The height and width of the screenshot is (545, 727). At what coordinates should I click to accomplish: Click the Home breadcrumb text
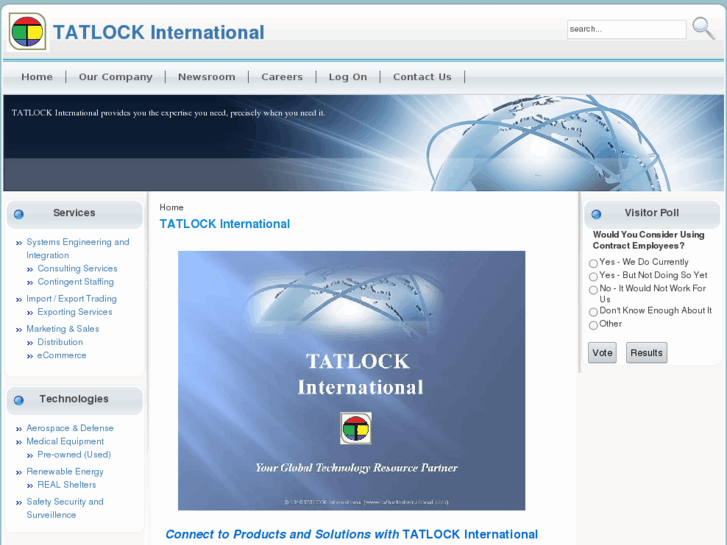pos(171,207)
